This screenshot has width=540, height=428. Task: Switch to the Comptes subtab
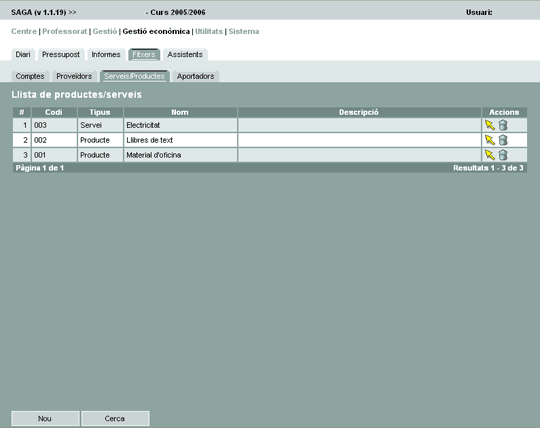click(x=30, y=76)
